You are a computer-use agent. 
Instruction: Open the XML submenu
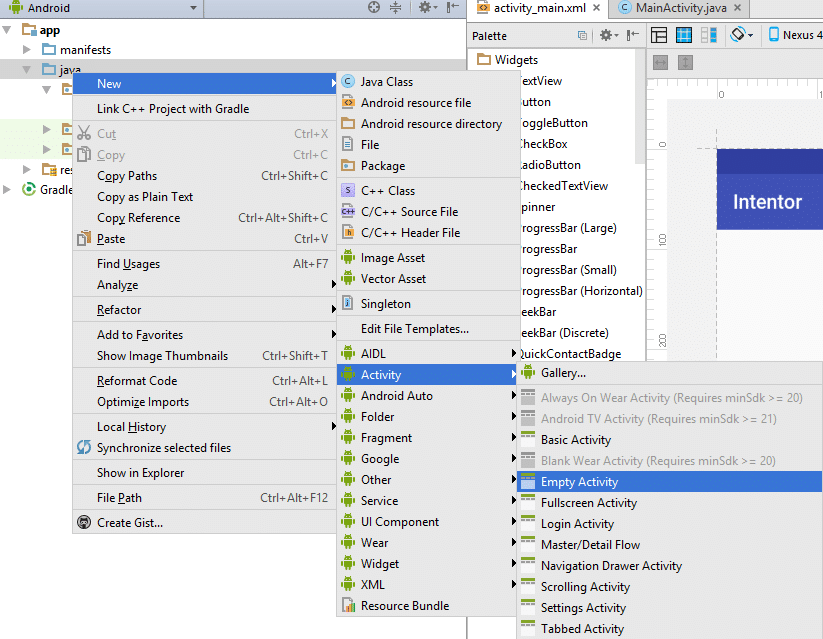pos(428,585)
